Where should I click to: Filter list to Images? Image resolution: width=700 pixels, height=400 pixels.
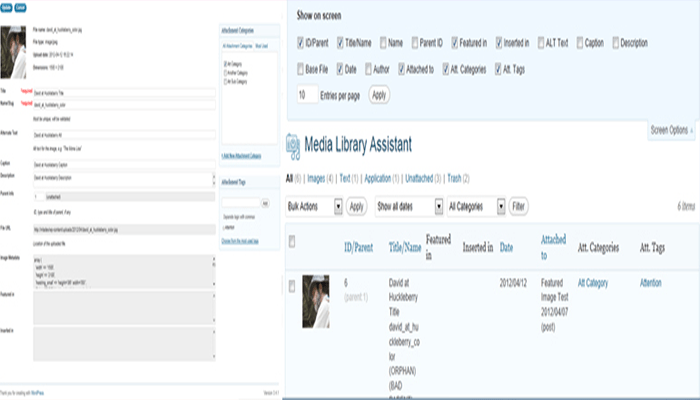316,179
